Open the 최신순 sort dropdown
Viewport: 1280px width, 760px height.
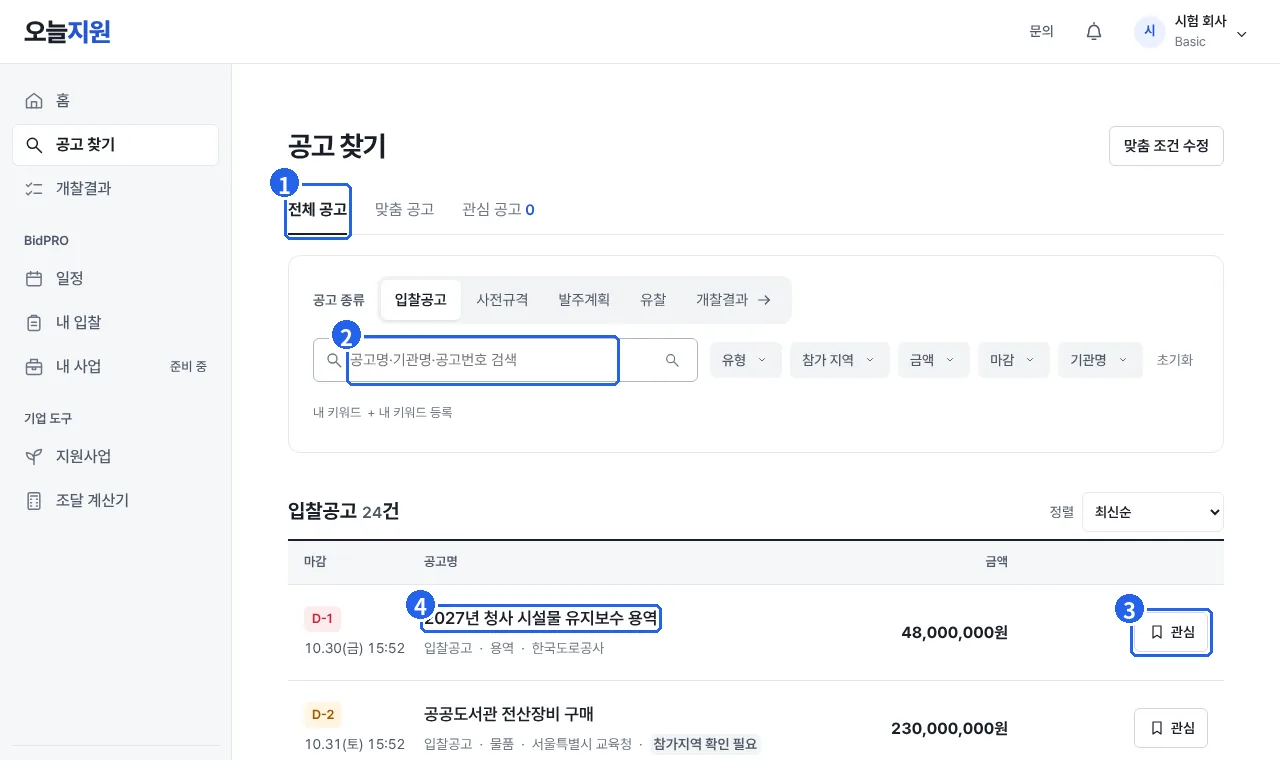click(x=1153, y=512)
